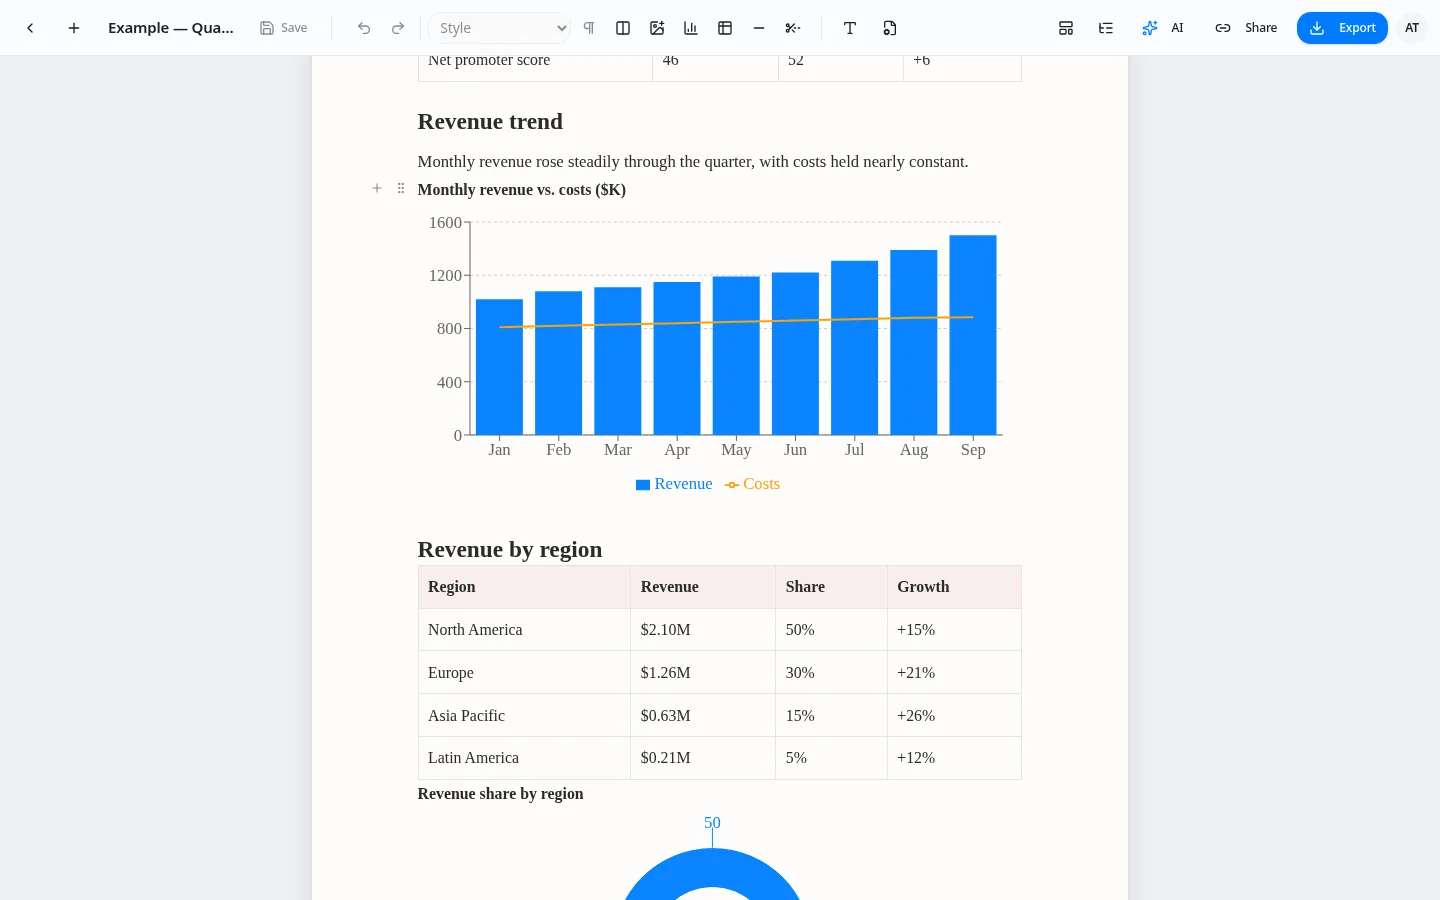Click the "Growth" column header
This screenshot has height=900, width=1440.
[954, 587]
